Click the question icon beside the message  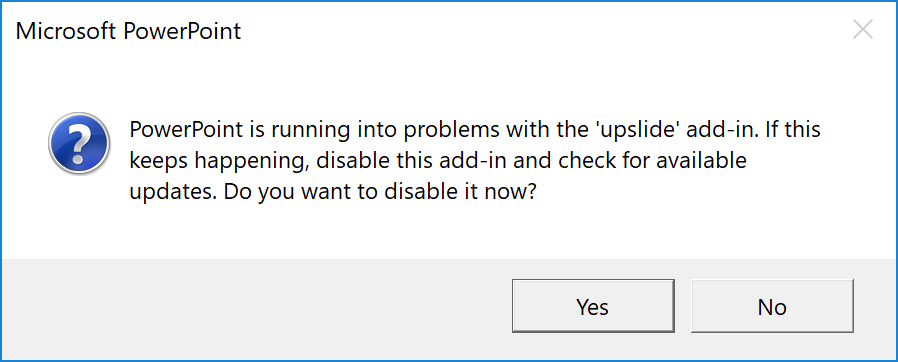point(79,143)
